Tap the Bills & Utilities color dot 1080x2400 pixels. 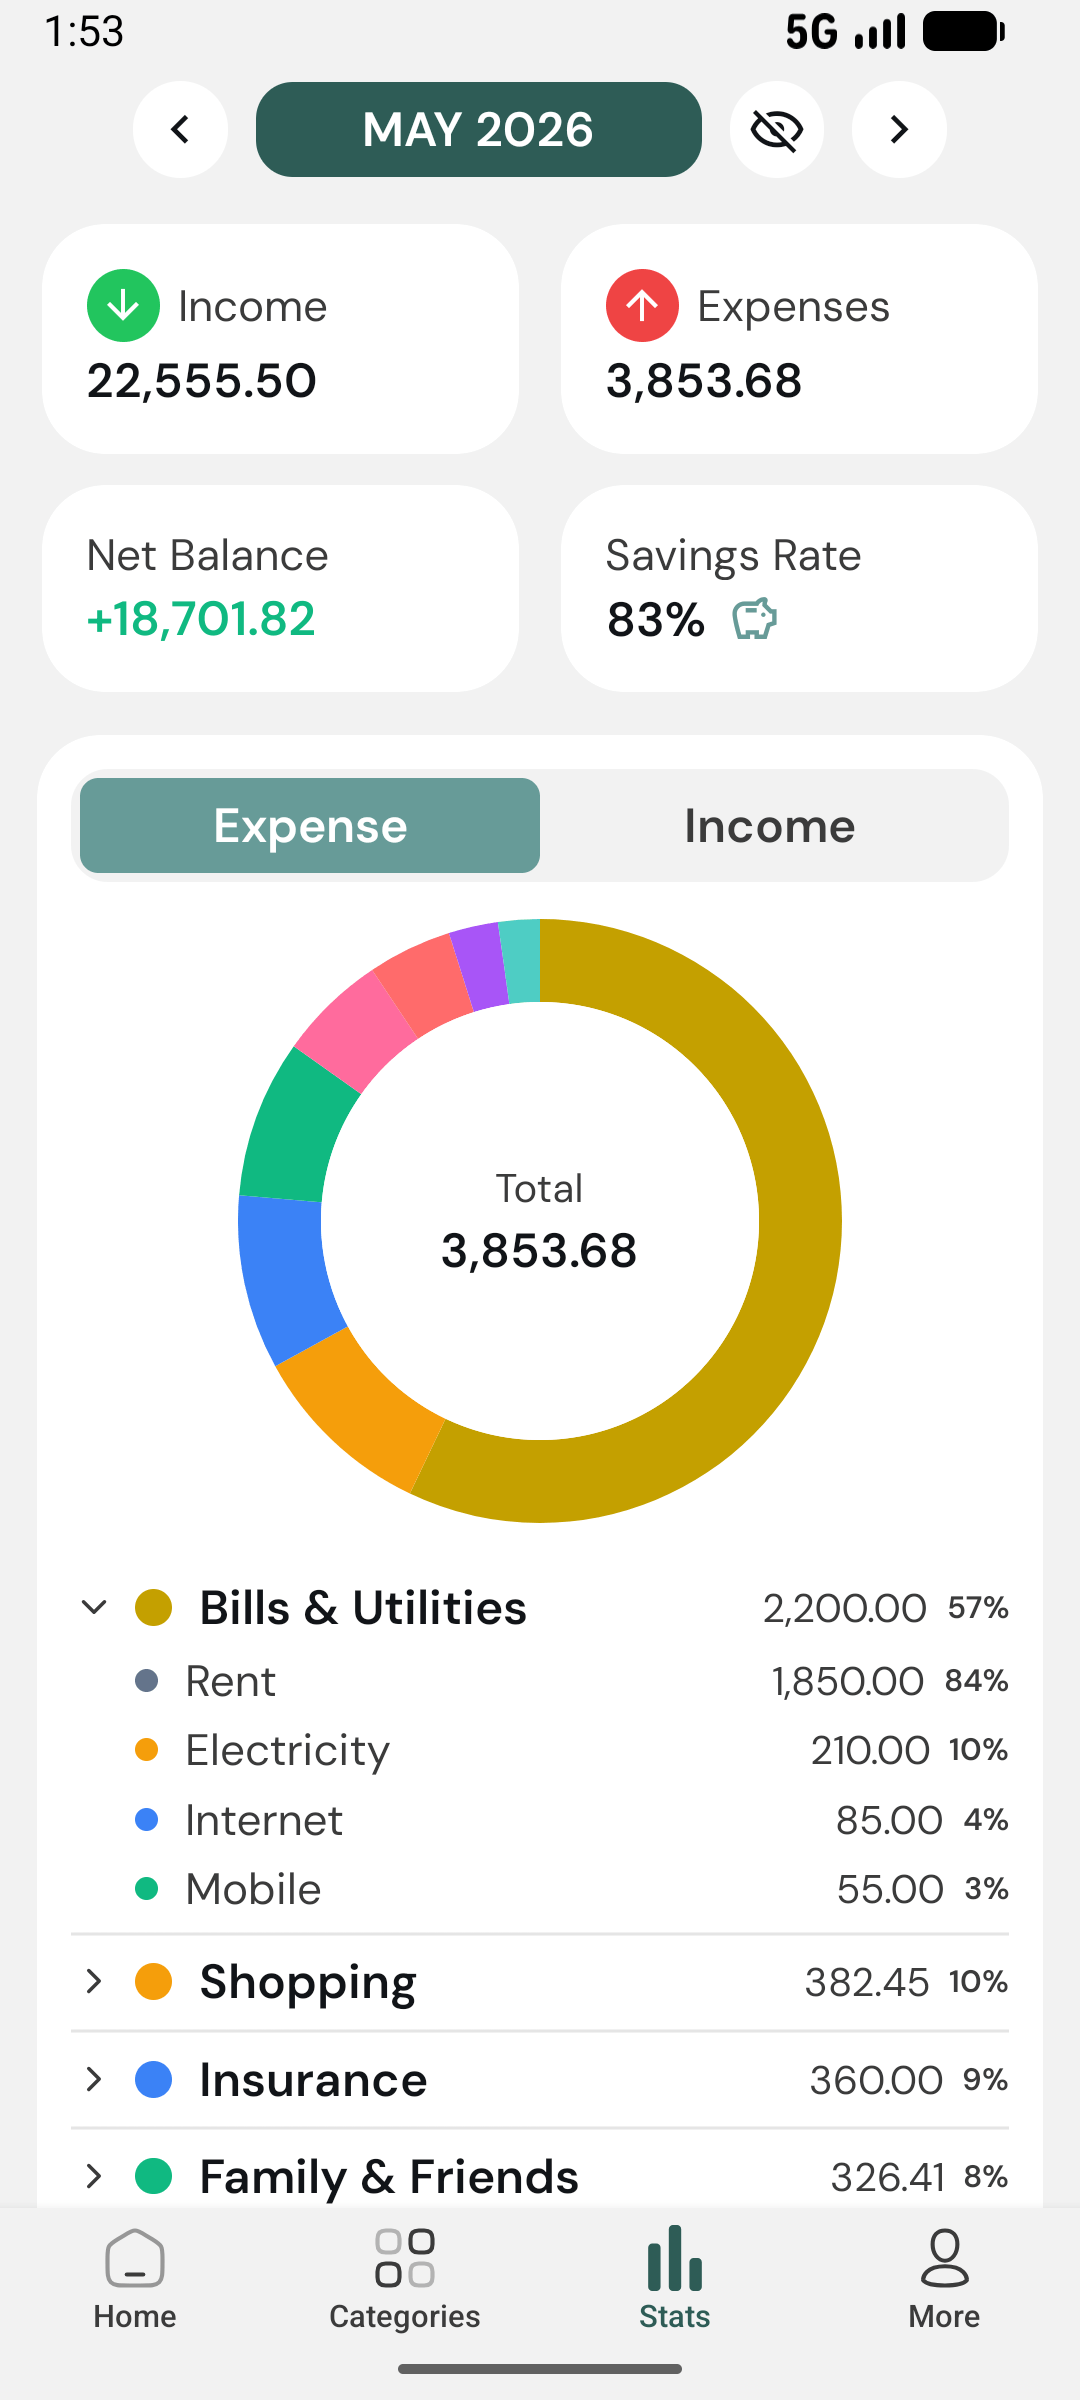click(x=154, y=1608)
